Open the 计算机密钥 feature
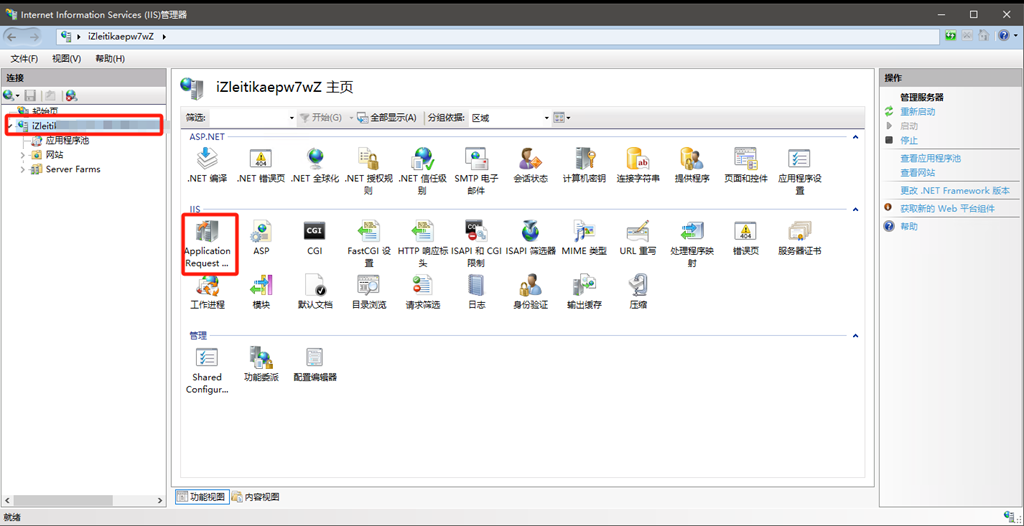Screen dimensions: 1024x526 click(584, 164)
